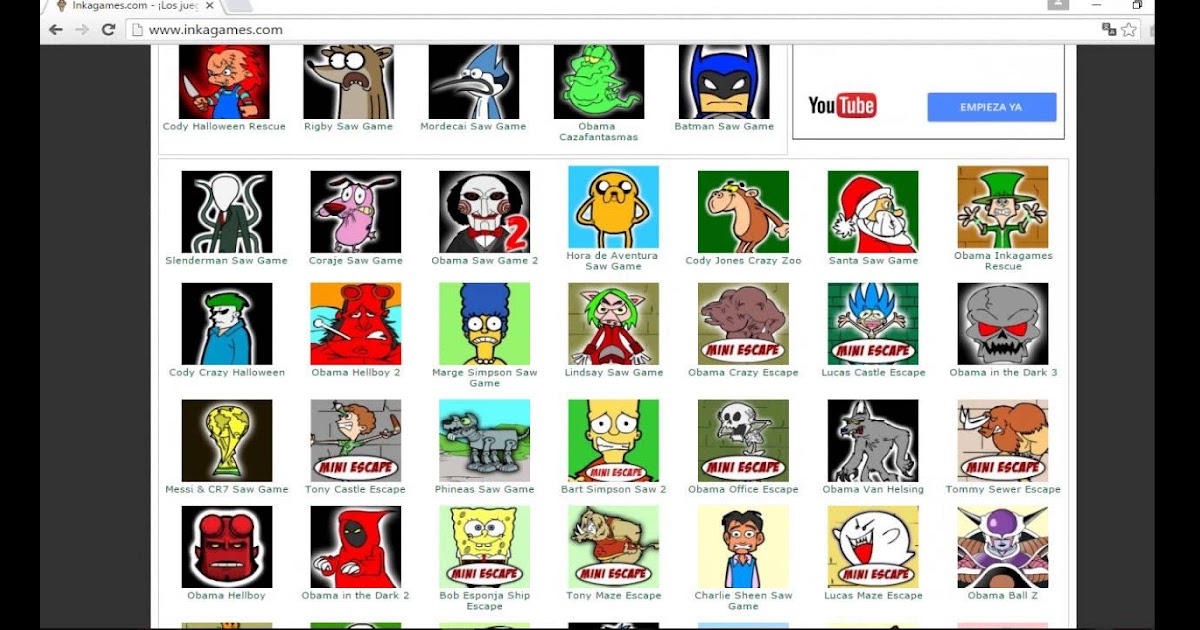The height and width of the screenshot is (630, 1200).
Task: Open the Batman Saw Game icon
Action: pyautogui.click(x=724, y=82)
